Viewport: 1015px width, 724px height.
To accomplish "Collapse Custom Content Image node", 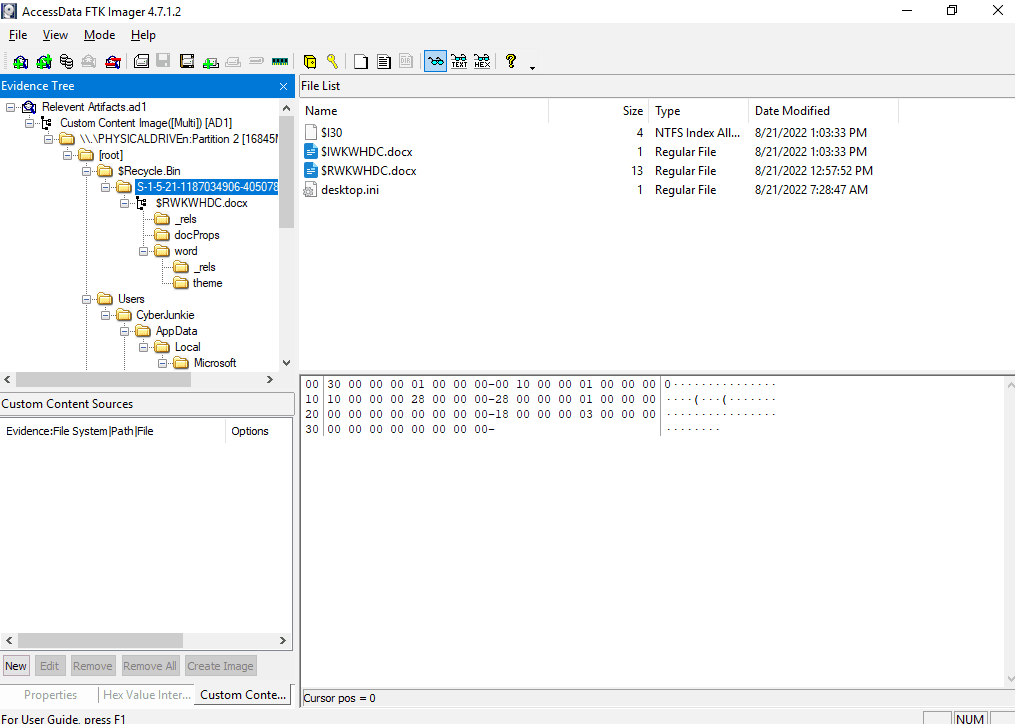I will click(x=29, y=123).
